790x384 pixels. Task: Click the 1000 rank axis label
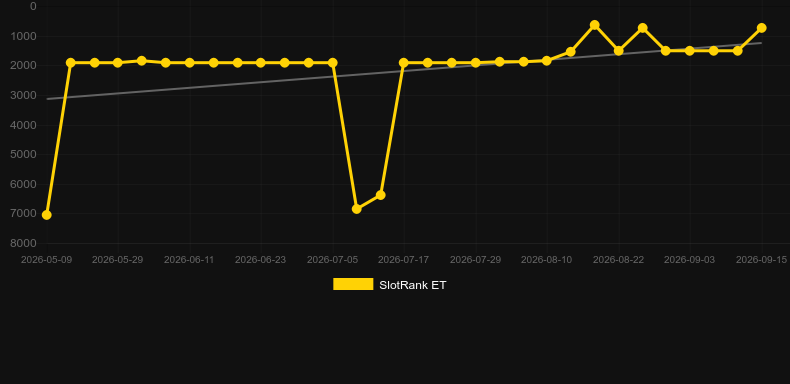point(24,36)
